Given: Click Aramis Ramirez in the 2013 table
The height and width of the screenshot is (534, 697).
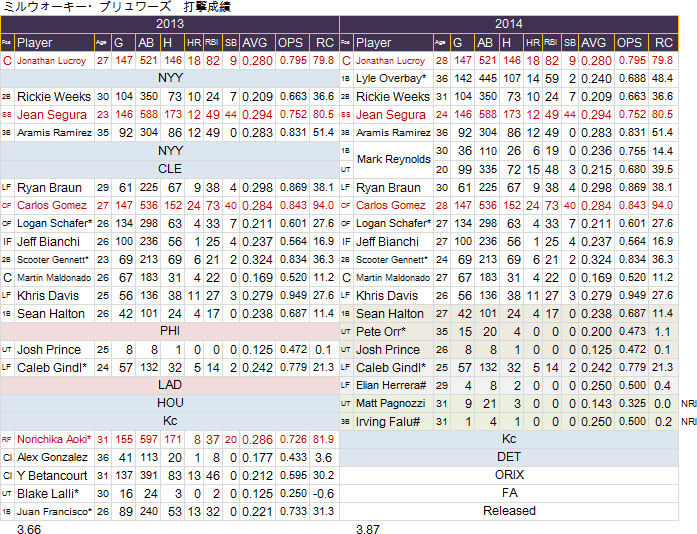Looking at the screenshot, I should 54,132.
